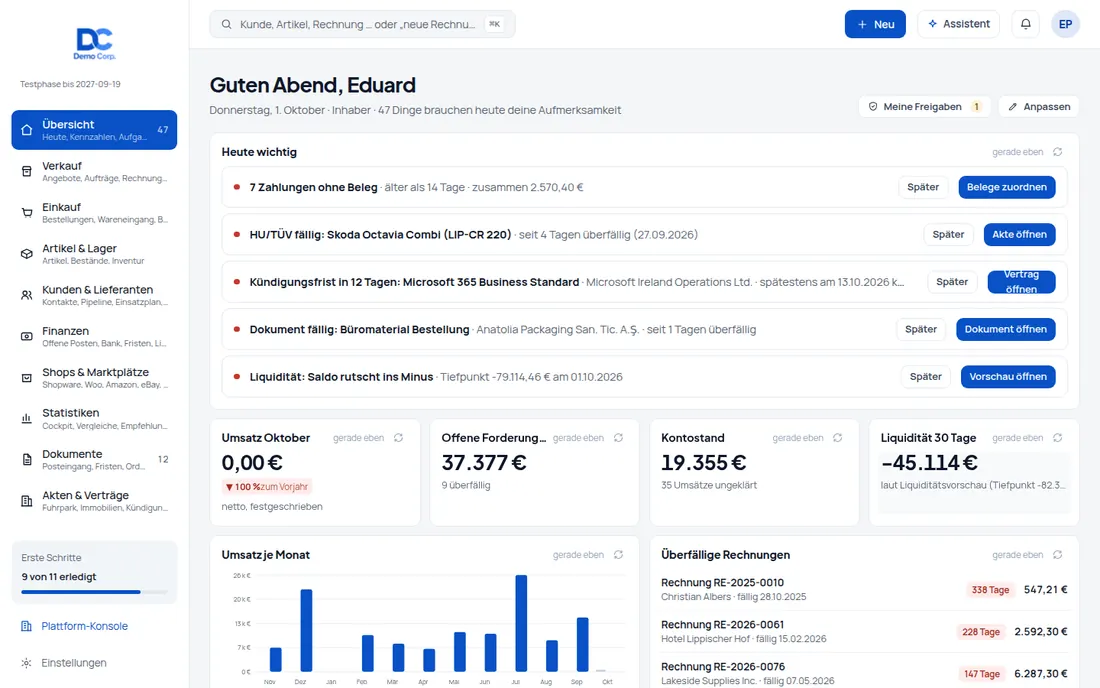Open Akten & Verträge section

pos(94,501)
